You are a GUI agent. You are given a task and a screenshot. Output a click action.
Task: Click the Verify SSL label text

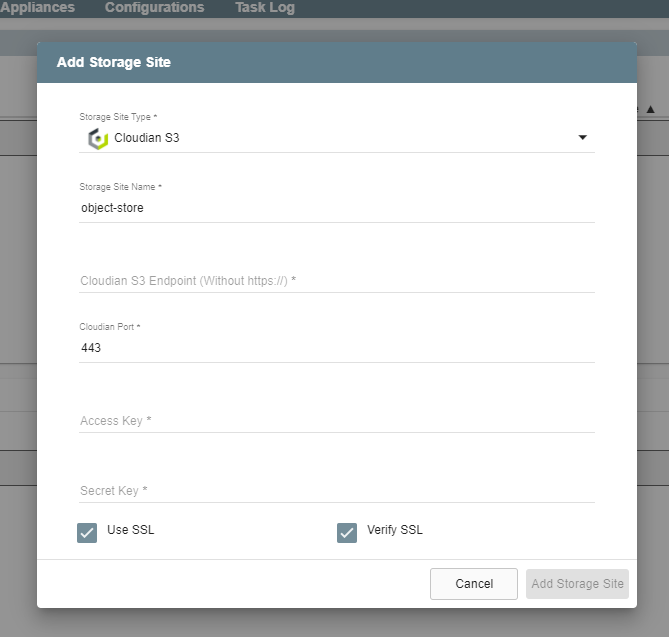(395, 530)
